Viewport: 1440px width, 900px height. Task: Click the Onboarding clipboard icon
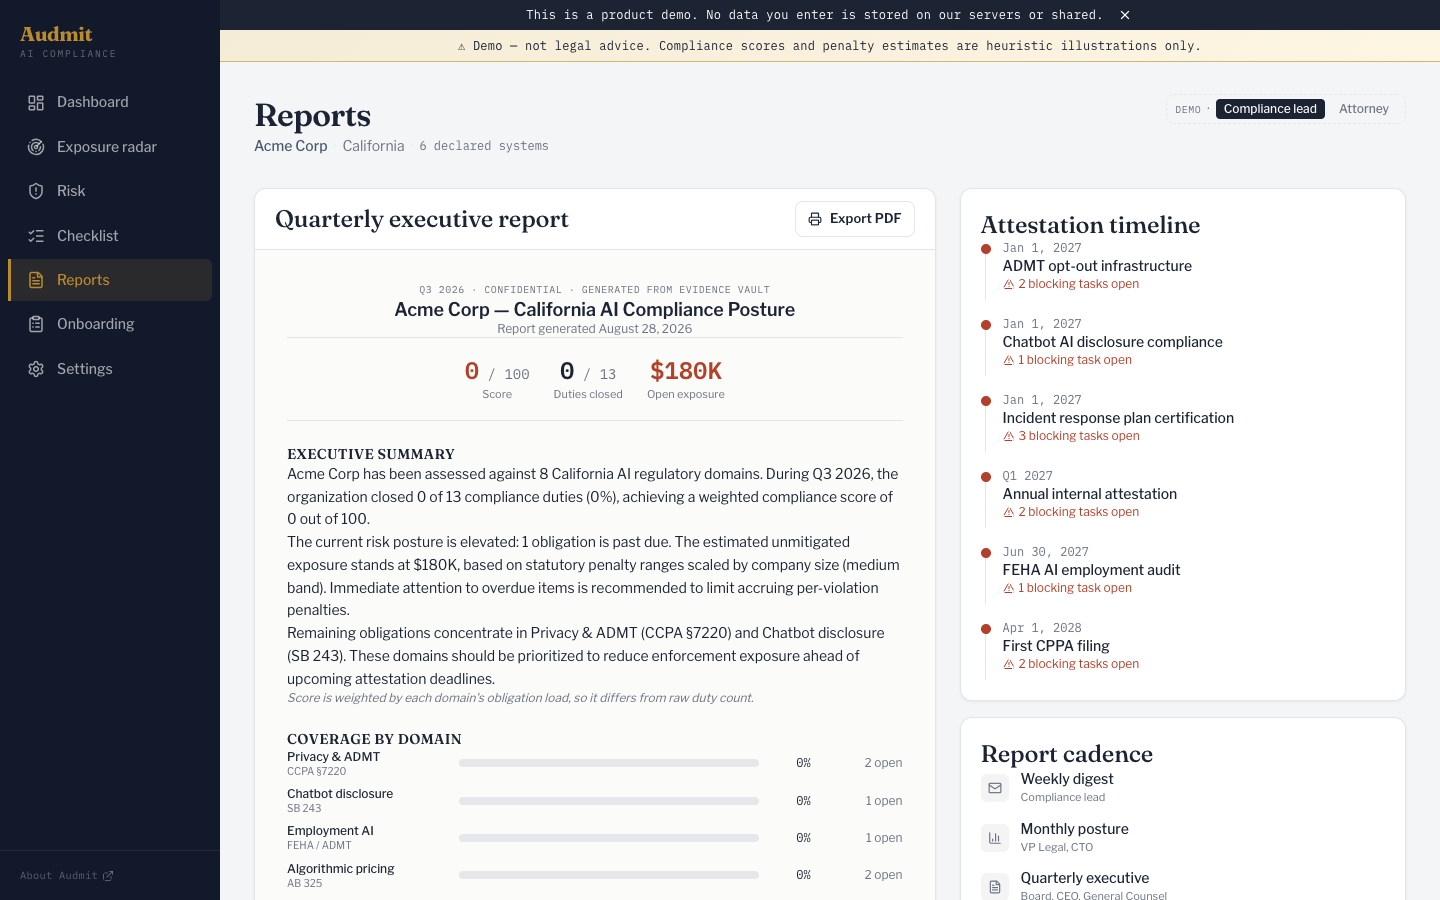tap(36, 324)
